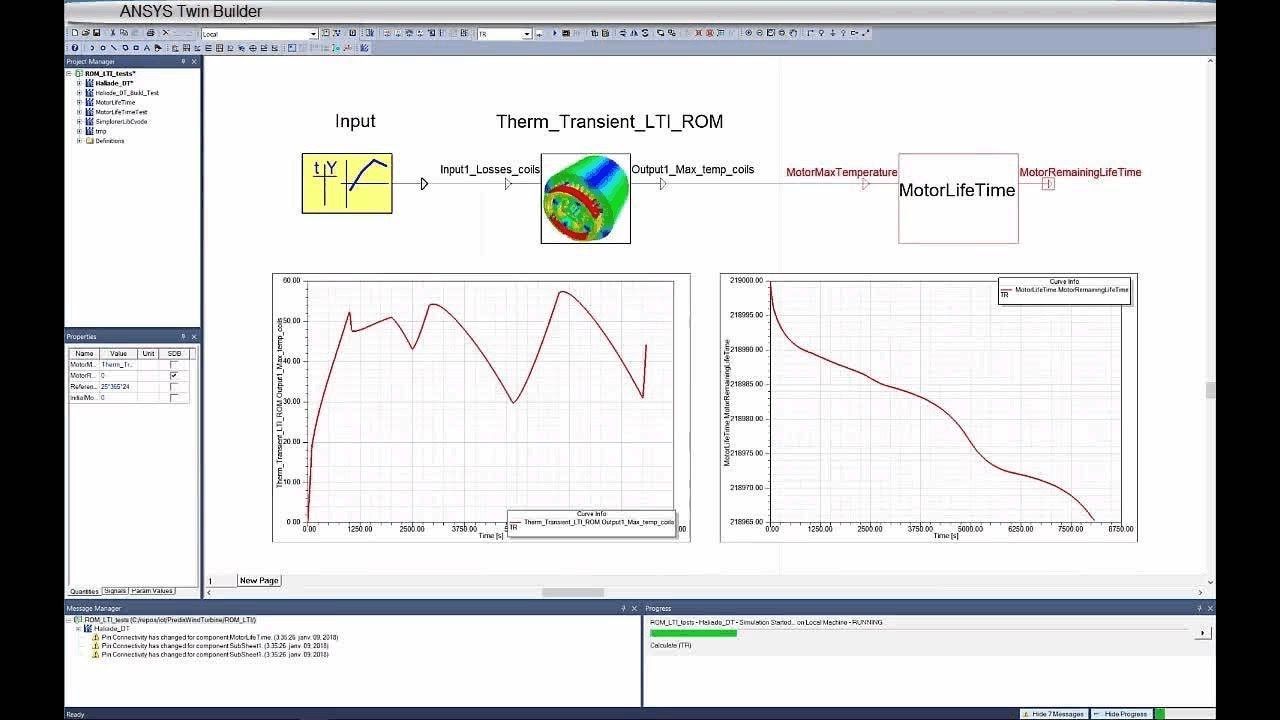
Task: Select the New Page sheet tab
Action: pos(259,580)
